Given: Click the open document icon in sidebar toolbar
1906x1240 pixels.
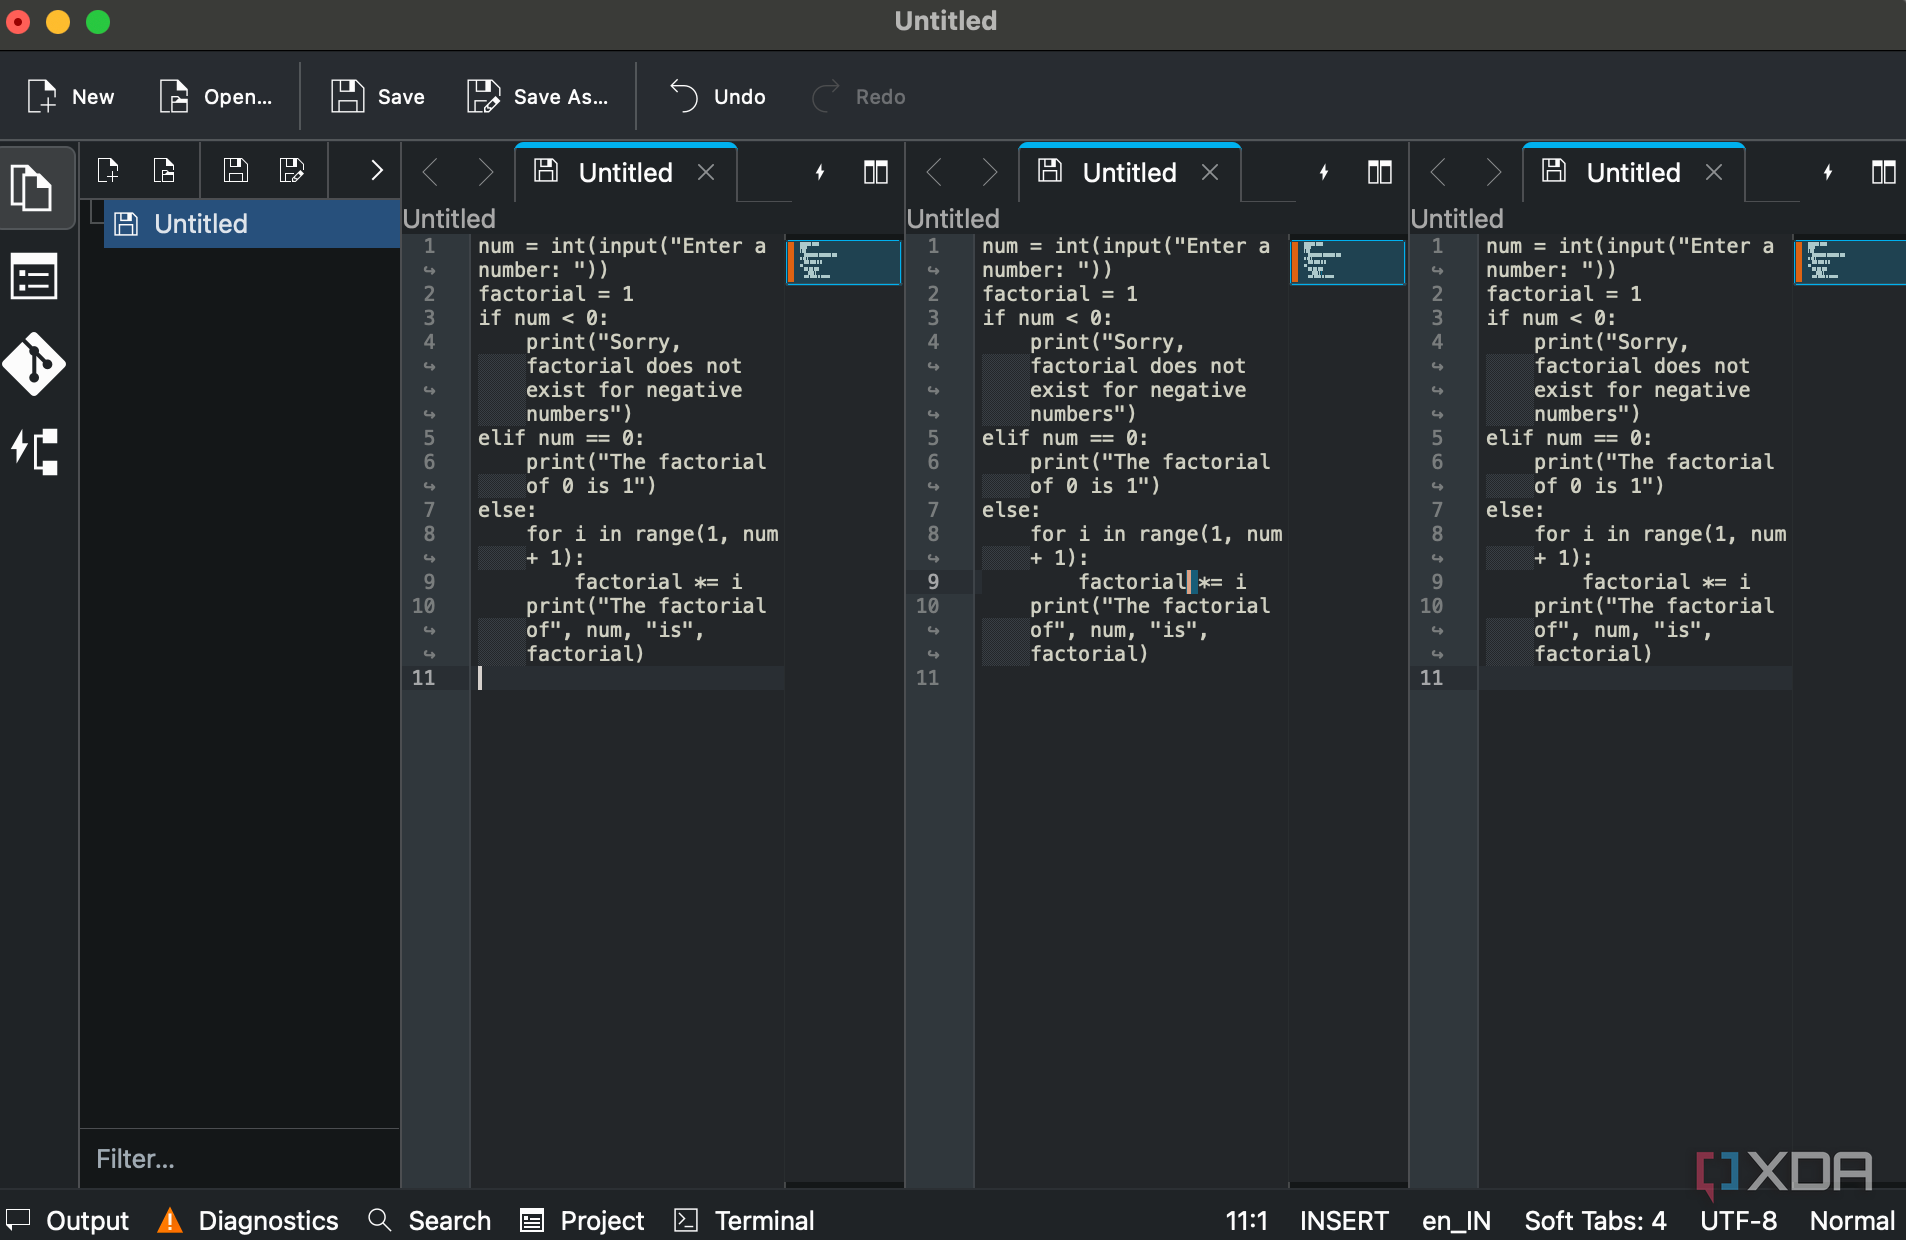Looking at the screenshot, I should coord(164,171).
